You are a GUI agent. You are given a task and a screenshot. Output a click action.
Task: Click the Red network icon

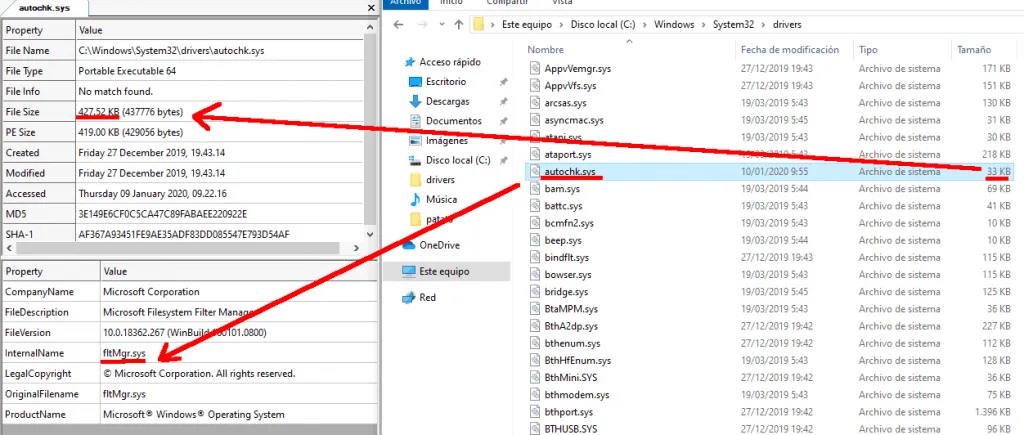point(409,298)
